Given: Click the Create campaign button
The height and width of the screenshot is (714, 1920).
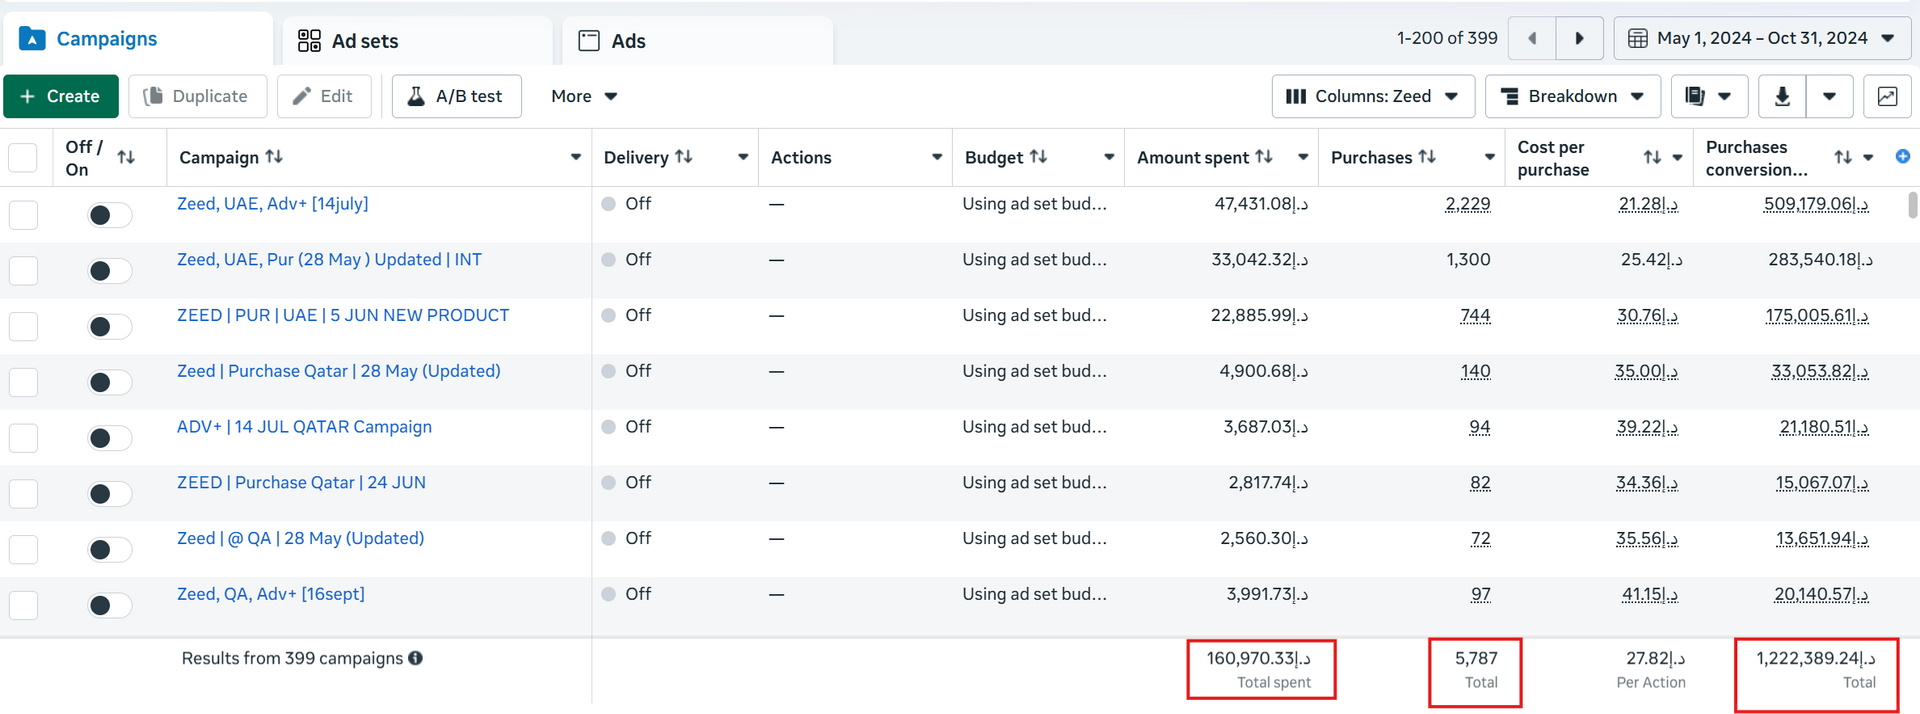Looking at the screenshot, I should [61, 96].
